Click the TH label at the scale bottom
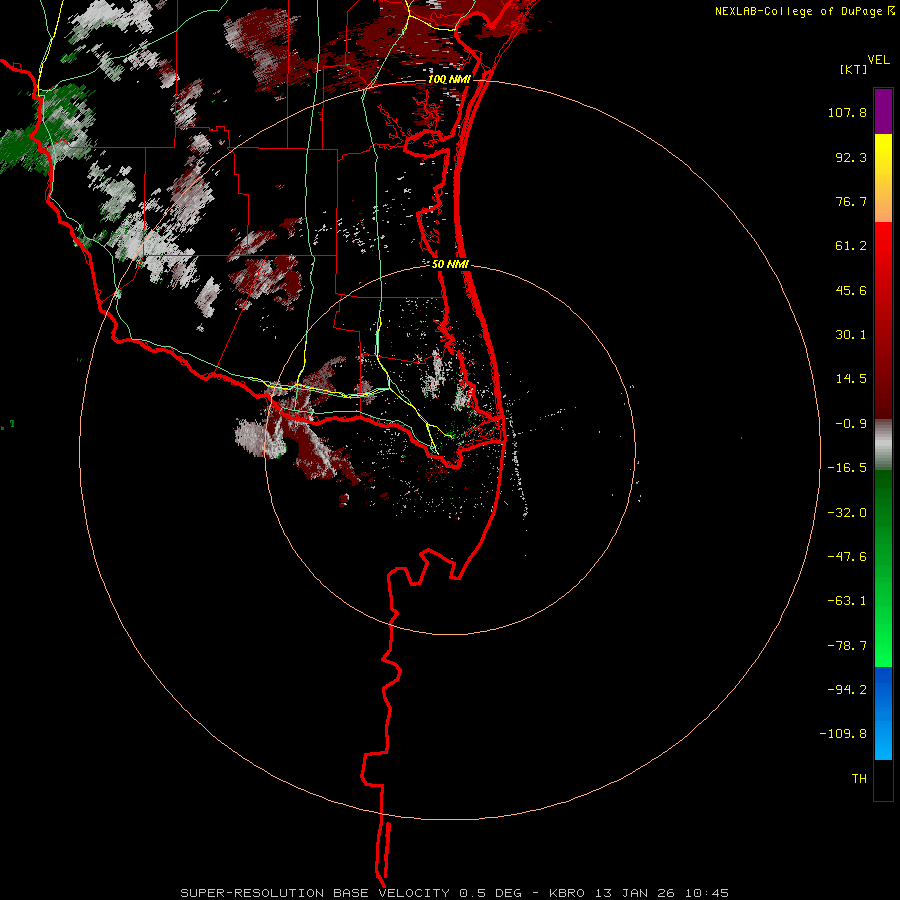Viewport: 900px width, 900px height. coord(859,779)
